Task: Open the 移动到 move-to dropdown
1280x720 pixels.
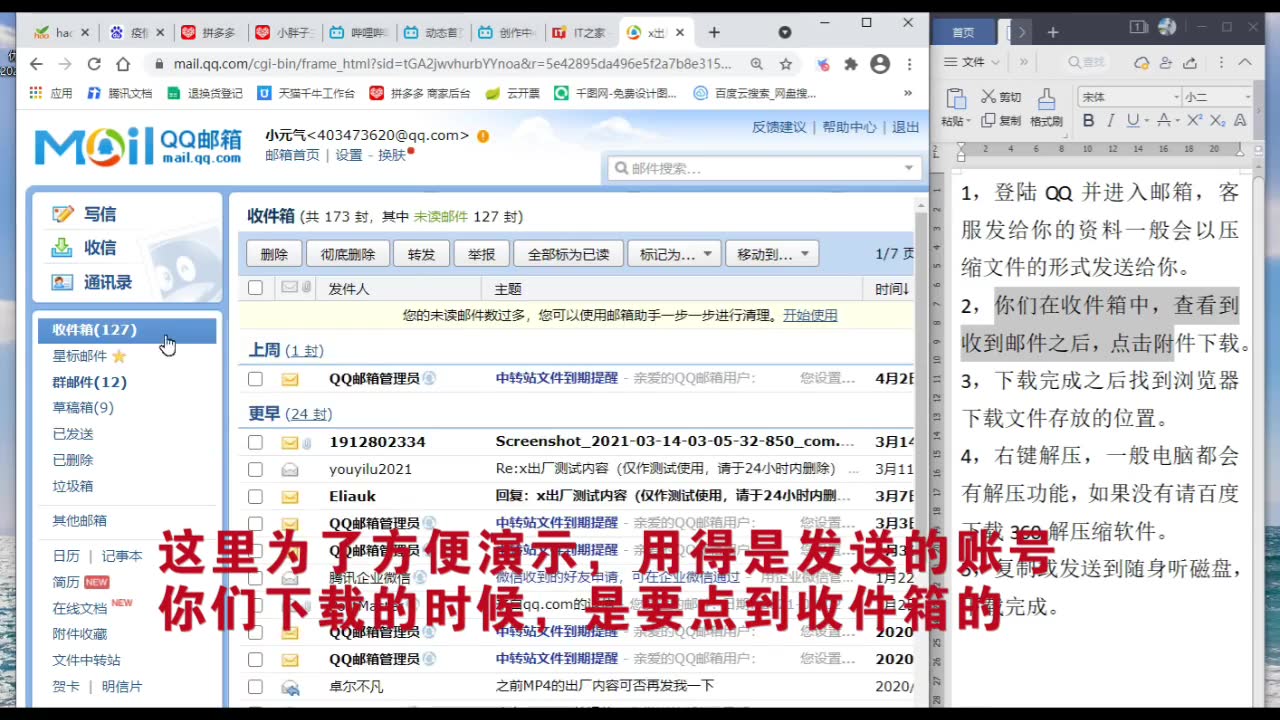Action: pyautogui.click(x=772, y=253)
